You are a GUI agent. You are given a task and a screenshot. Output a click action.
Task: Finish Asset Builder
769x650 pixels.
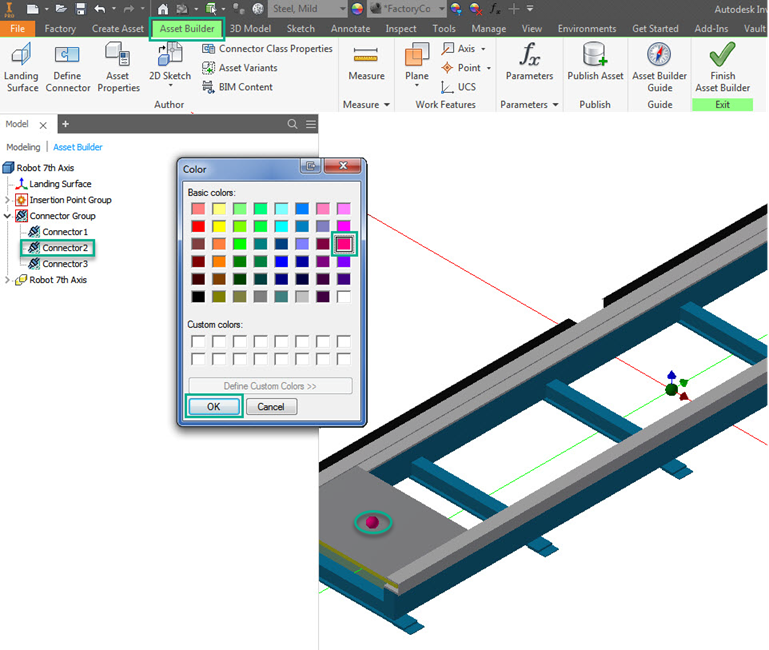tap(722, 68)
